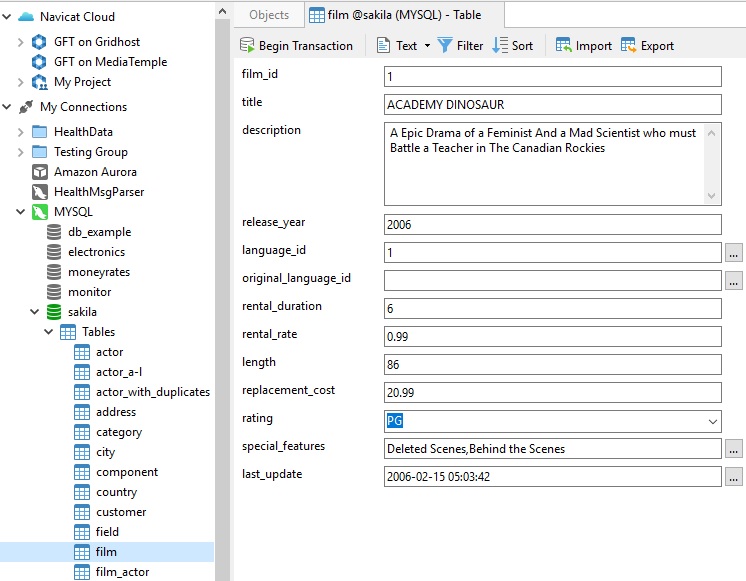Click into the rental_rate field

click(x=552, y=336)
